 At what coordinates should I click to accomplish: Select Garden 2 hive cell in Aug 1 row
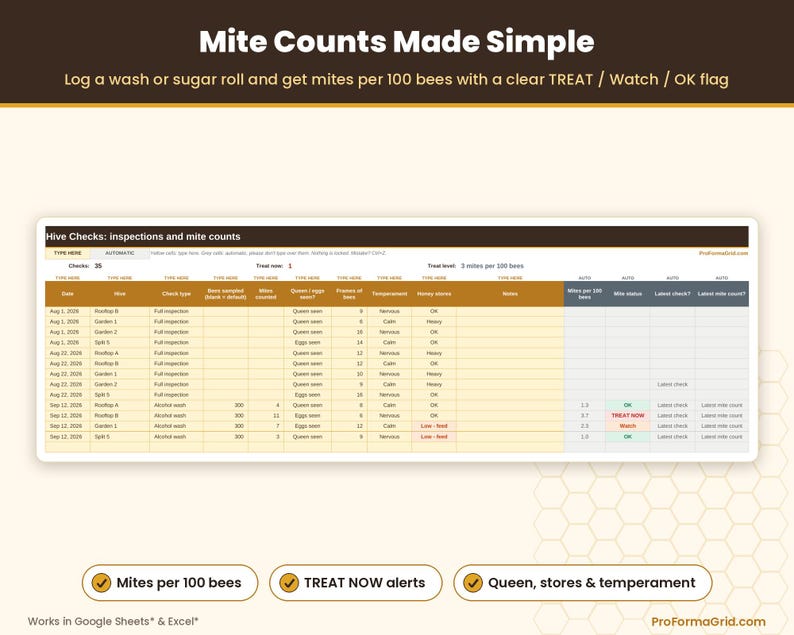120,332
